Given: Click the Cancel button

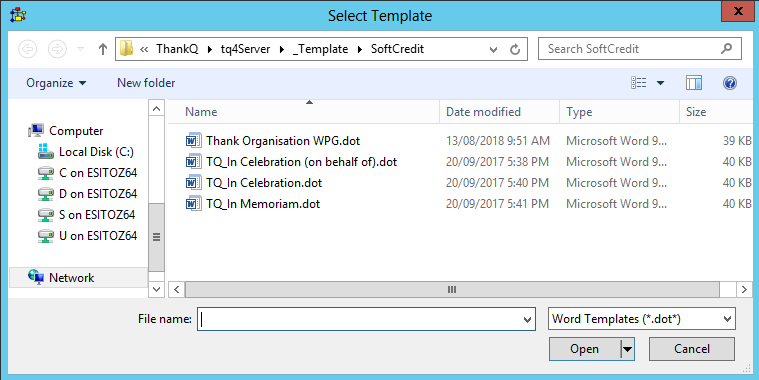Looking at the screenshot, I should 692,349.
